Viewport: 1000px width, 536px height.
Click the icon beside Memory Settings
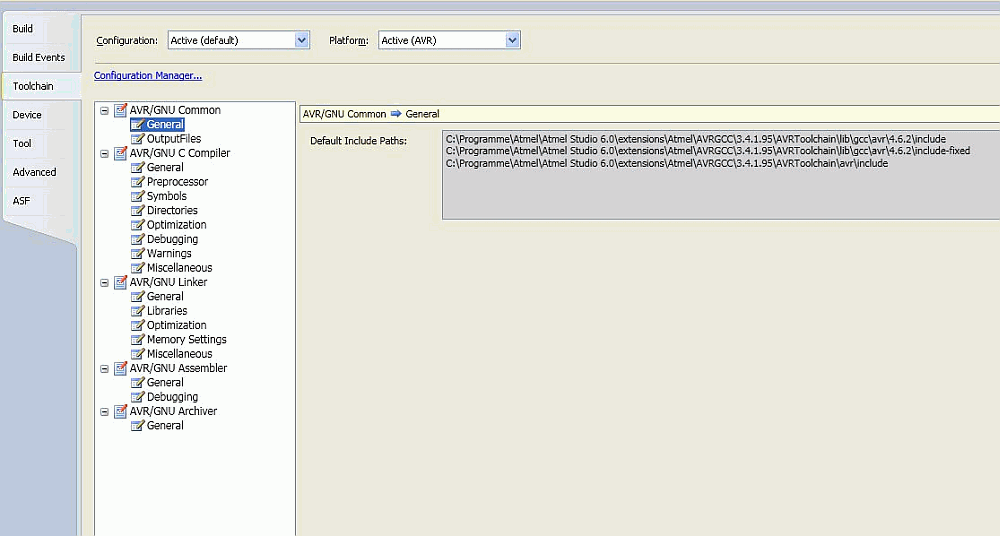click(x=138, y=339)
